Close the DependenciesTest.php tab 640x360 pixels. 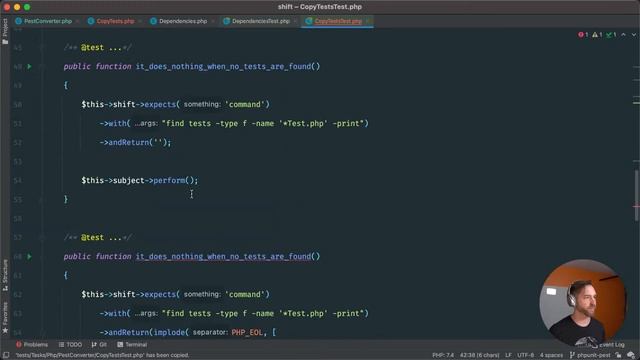(295, 21)
